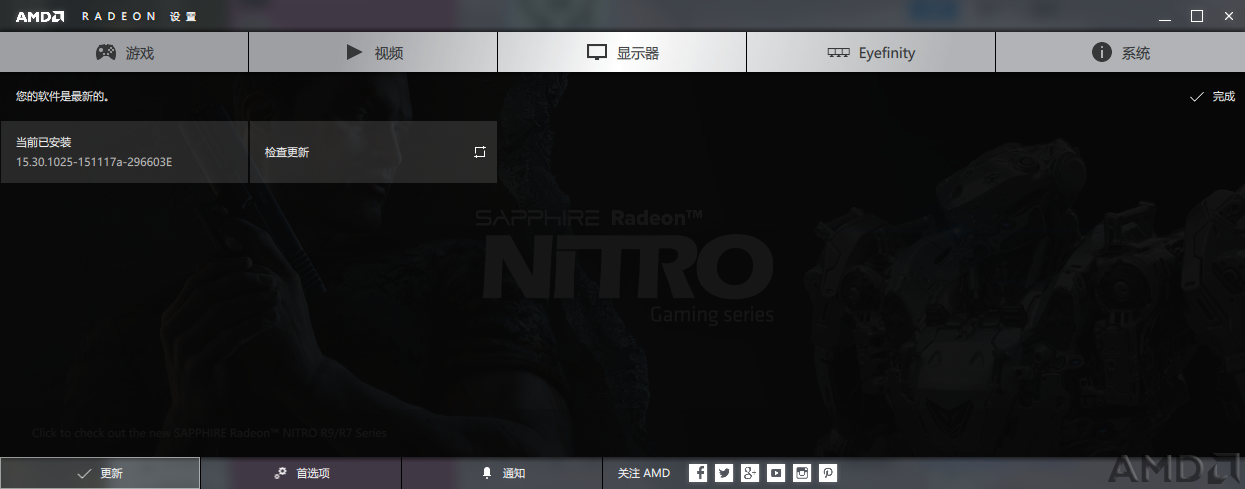Open AMD Facebook page icon

pyautogui.click(x=698, y=473)
